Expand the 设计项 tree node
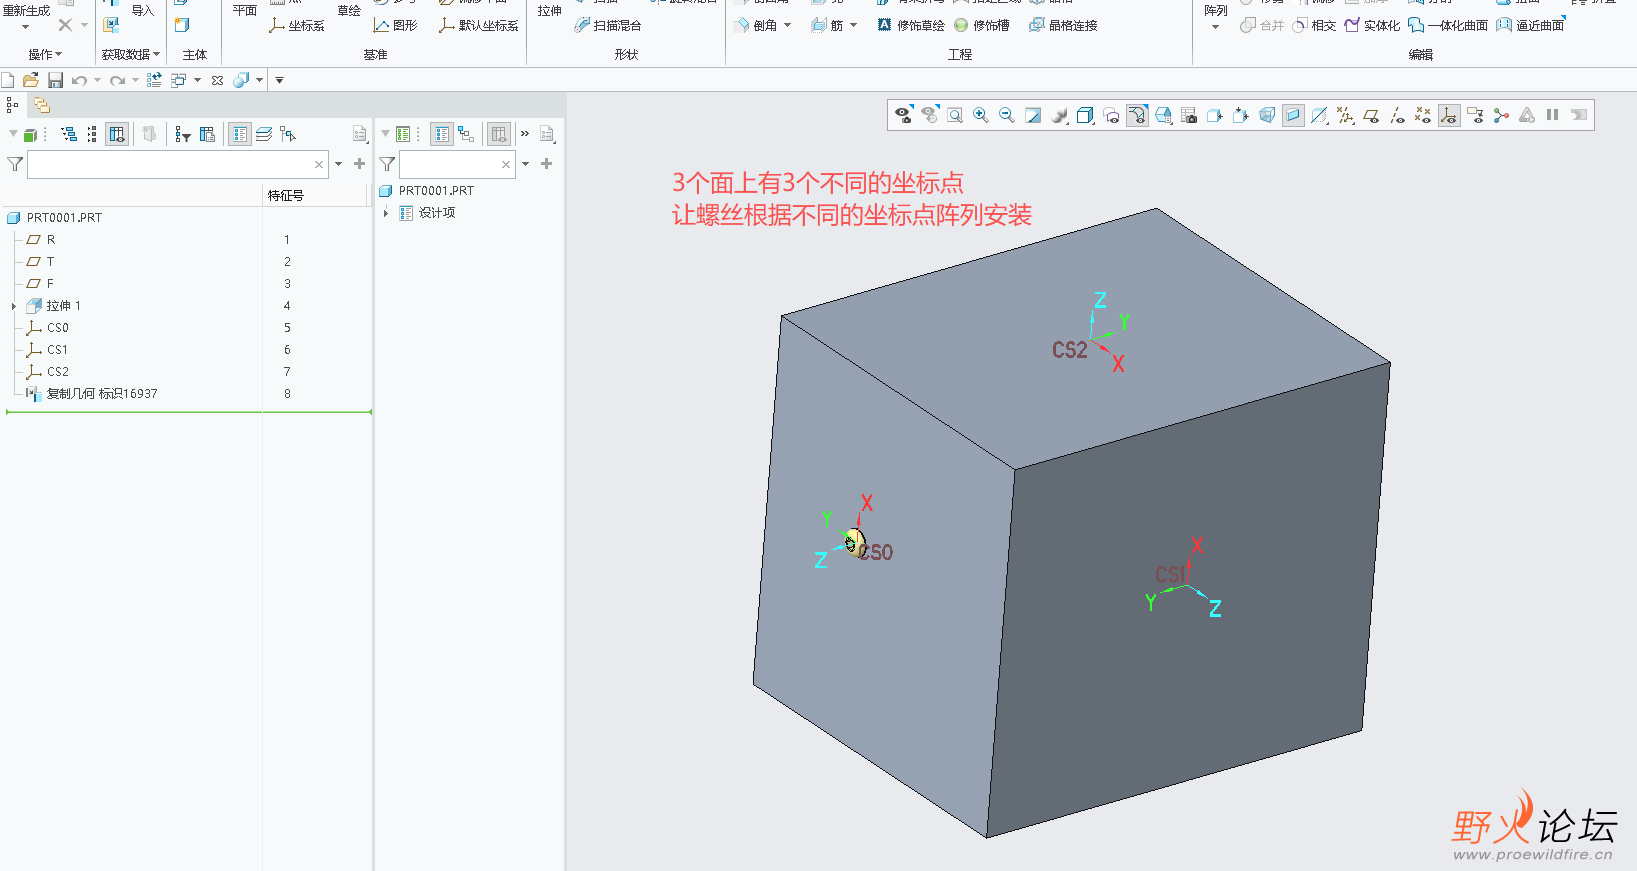This screenshot has width=1637, height=871. [x=386, y=213]
